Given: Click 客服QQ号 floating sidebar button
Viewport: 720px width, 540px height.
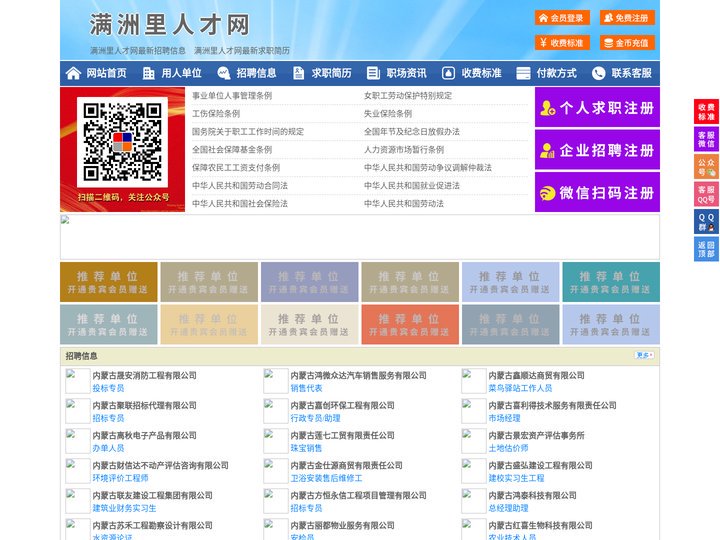Looking at the screenshot, I should [706, 194].
